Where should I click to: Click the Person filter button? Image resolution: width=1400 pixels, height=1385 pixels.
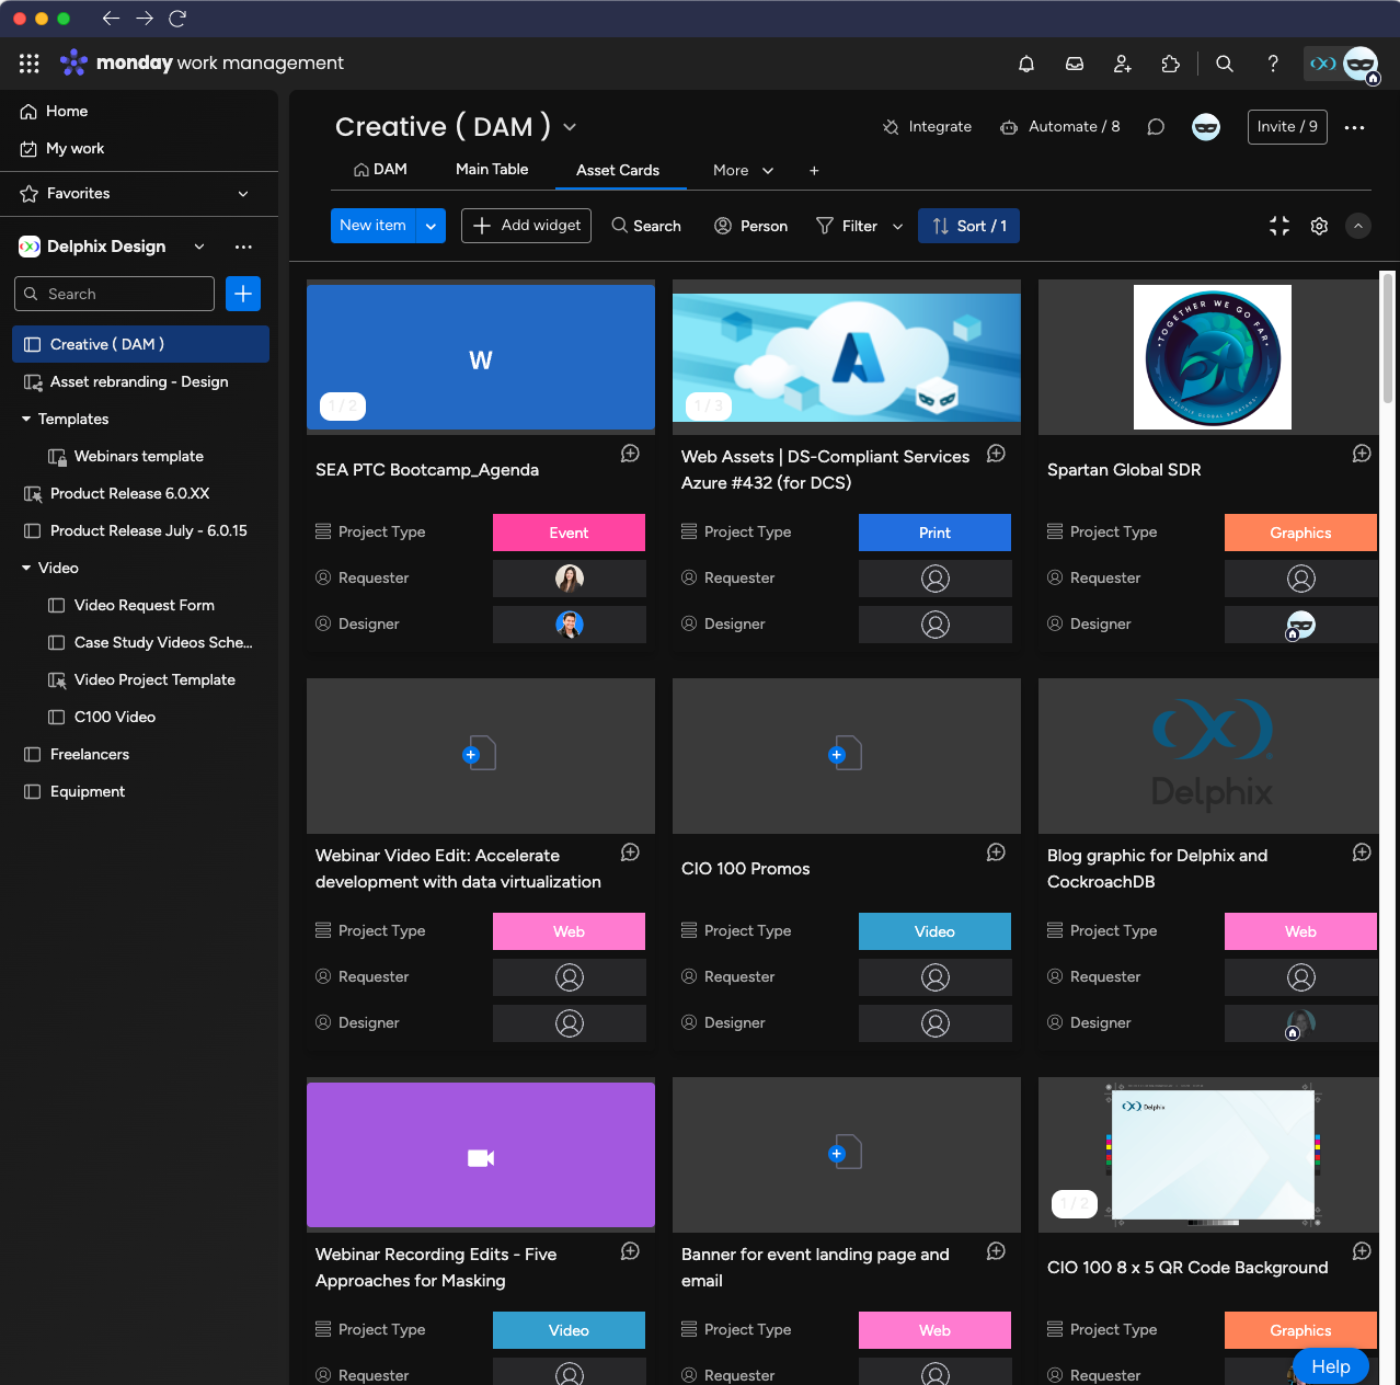[751, 226]
